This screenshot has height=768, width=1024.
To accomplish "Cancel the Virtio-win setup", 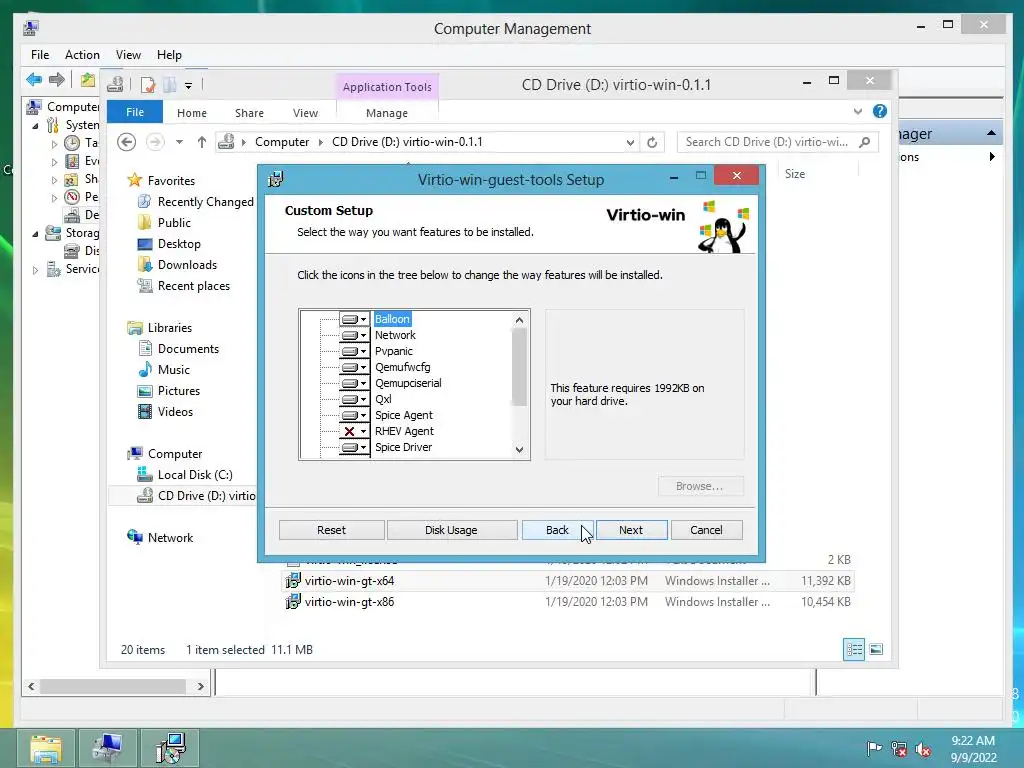I will pos(706,530).
